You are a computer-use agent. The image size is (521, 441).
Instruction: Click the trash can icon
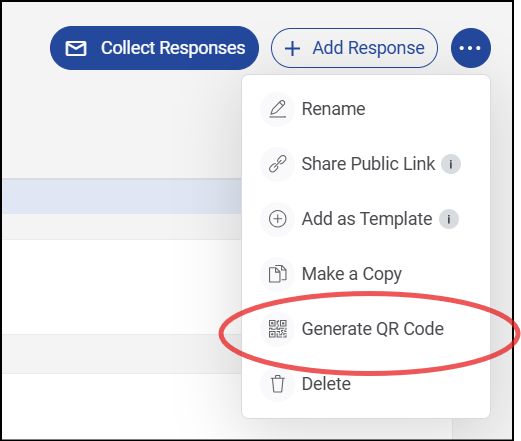[277, 384]
